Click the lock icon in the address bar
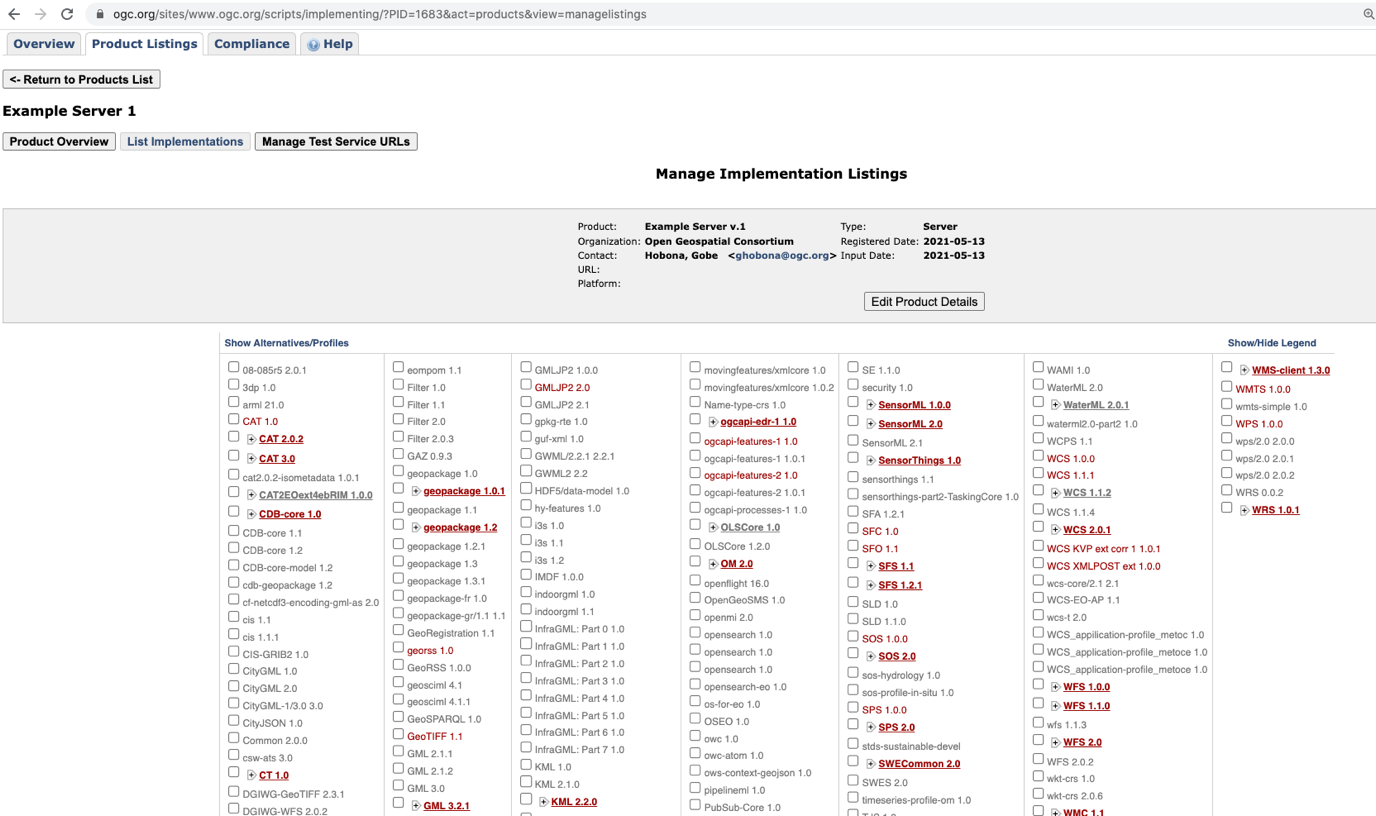This screenshot has width=1376, height=816. tap(100, 14)
